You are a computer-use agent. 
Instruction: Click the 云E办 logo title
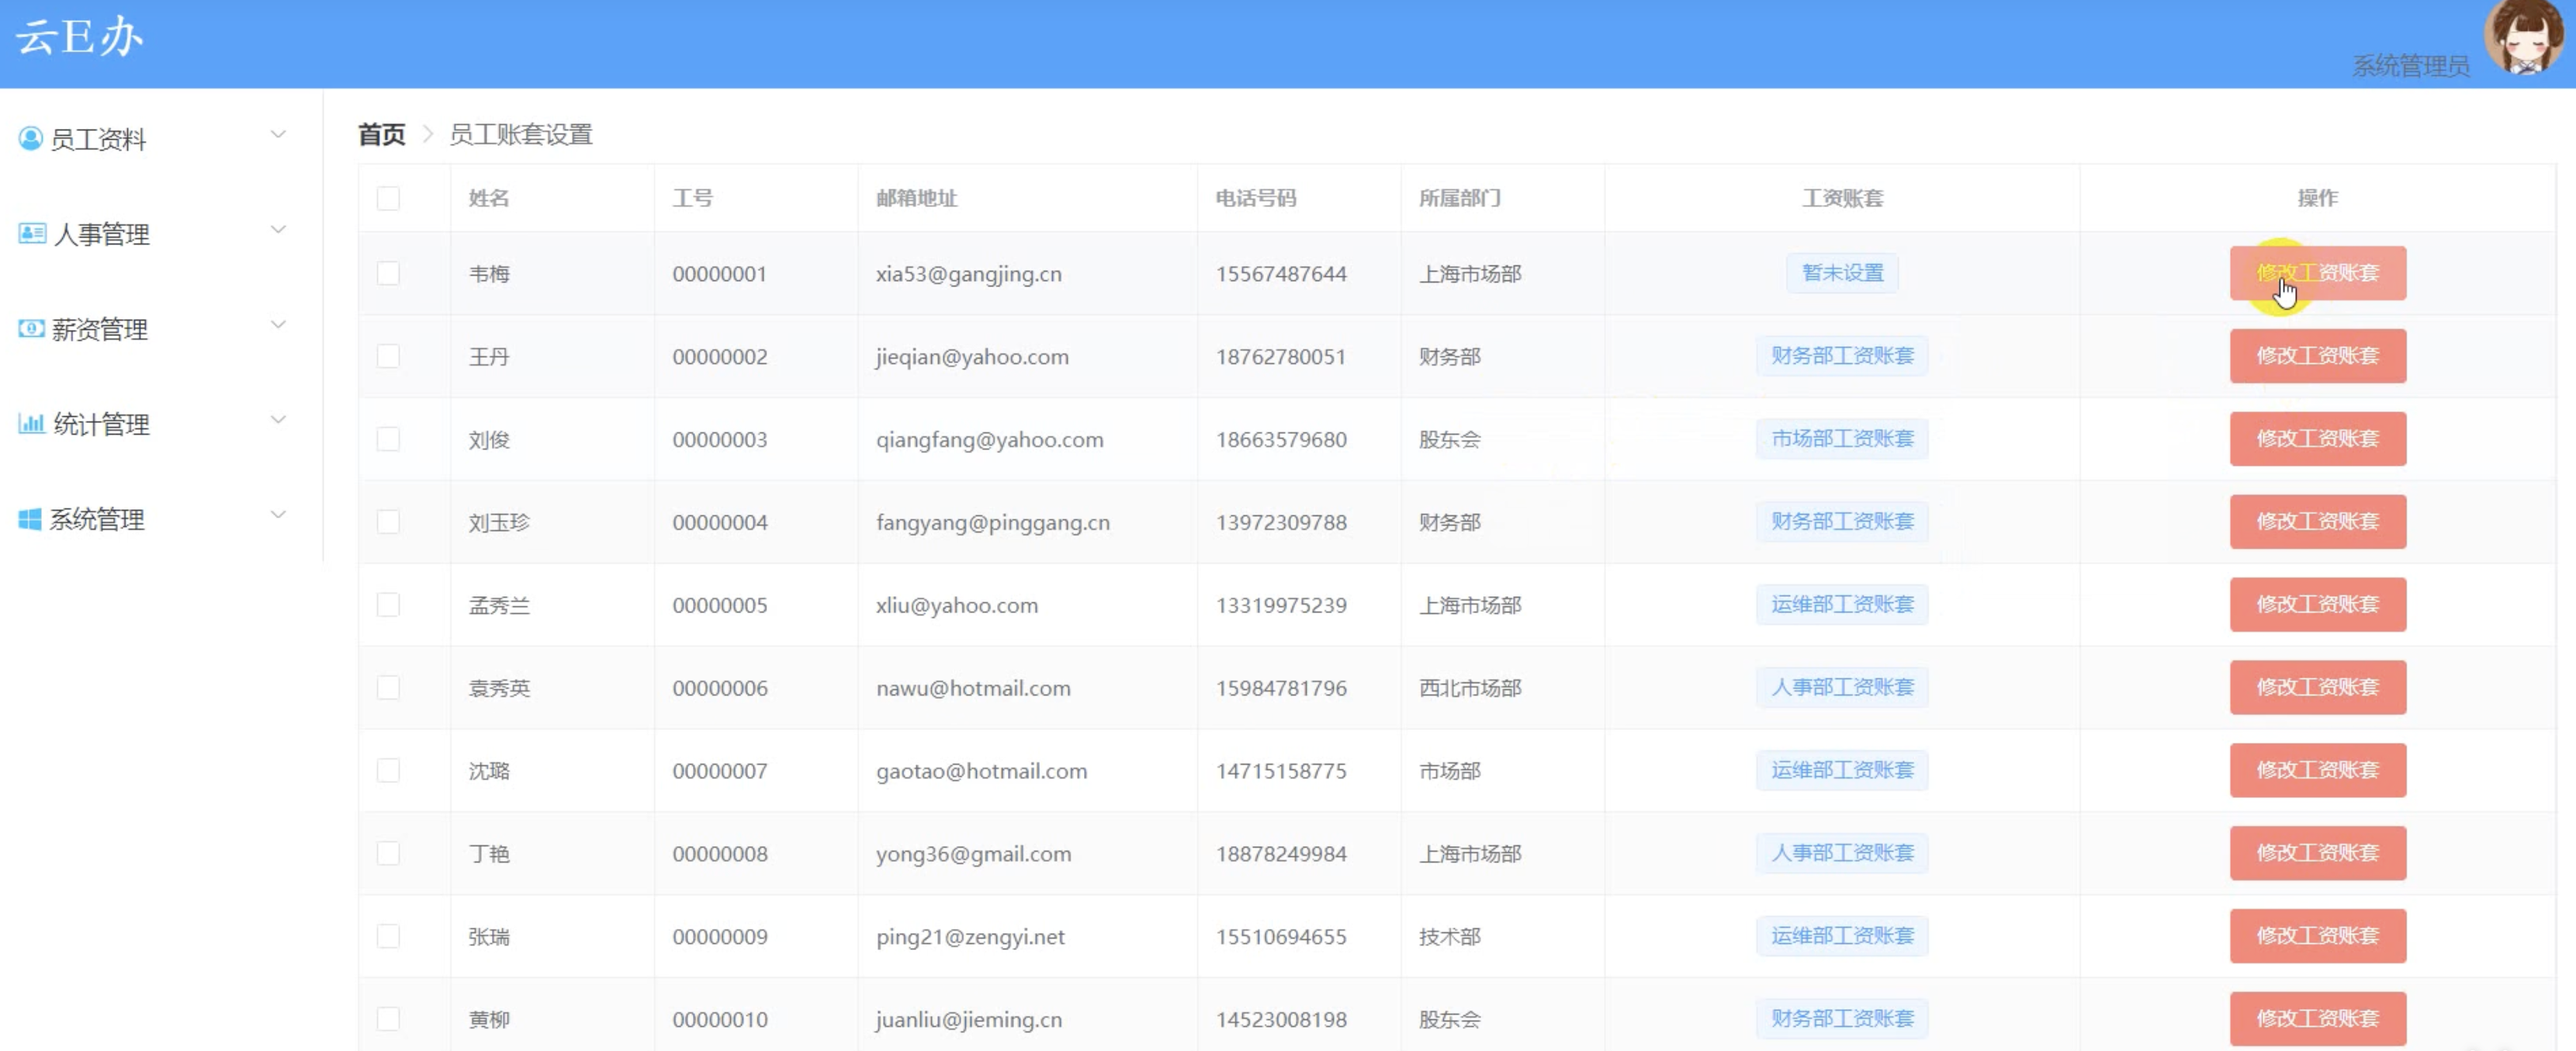point(80,37)
